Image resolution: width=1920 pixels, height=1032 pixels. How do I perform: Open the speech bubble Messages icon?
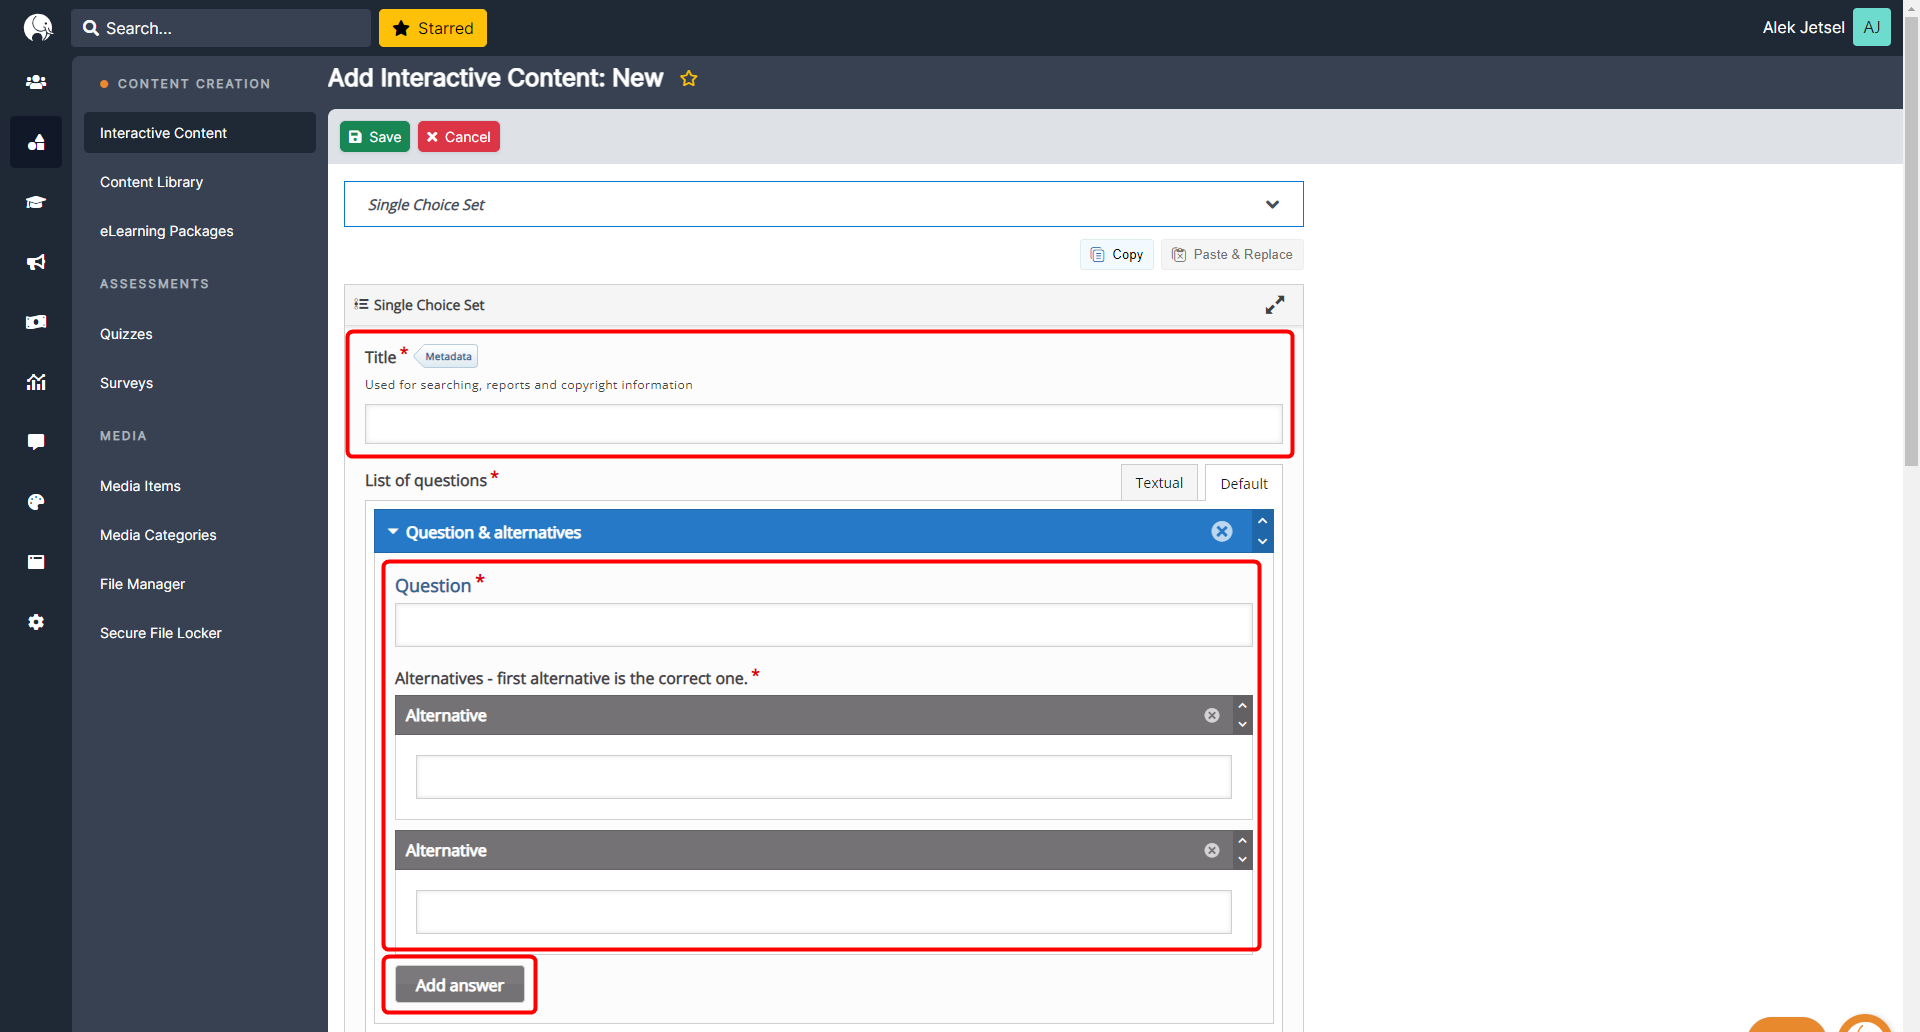36,442
